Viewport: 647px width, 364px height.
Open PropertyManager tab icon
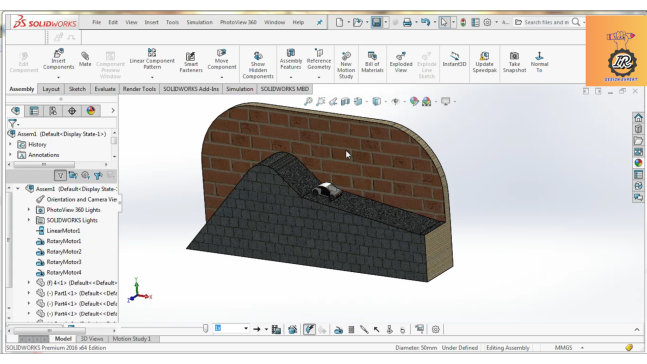(34, 111)
